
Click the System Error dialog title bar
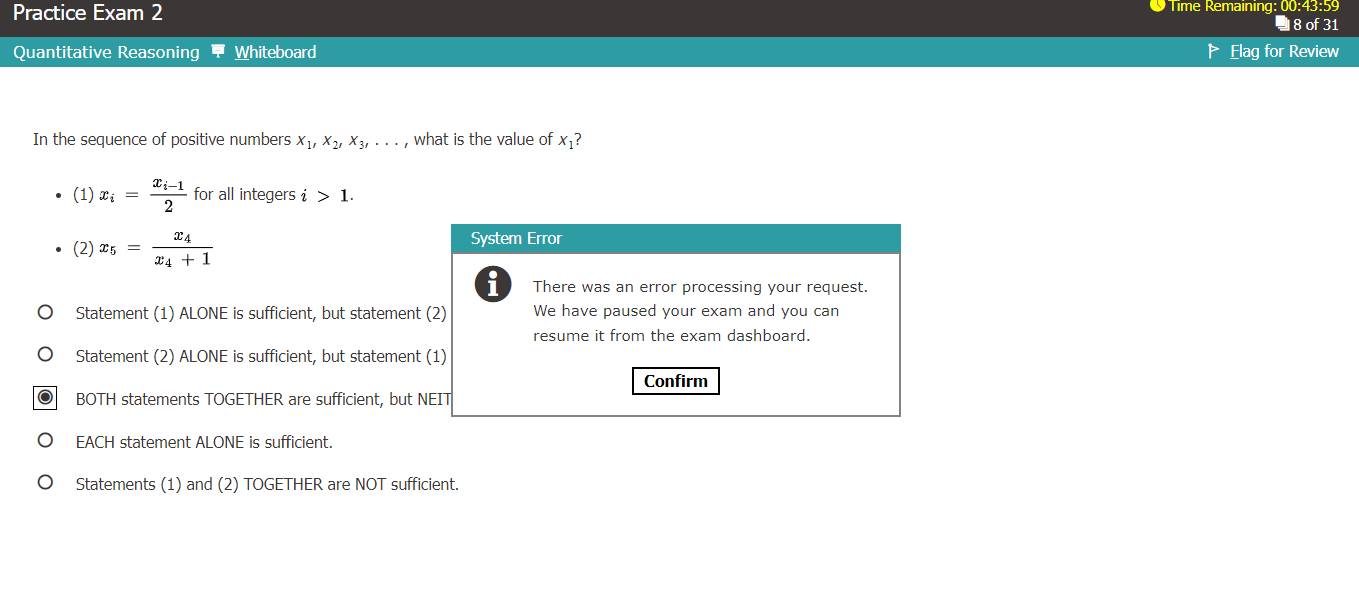pyautogui.click(x=676, y=239)
